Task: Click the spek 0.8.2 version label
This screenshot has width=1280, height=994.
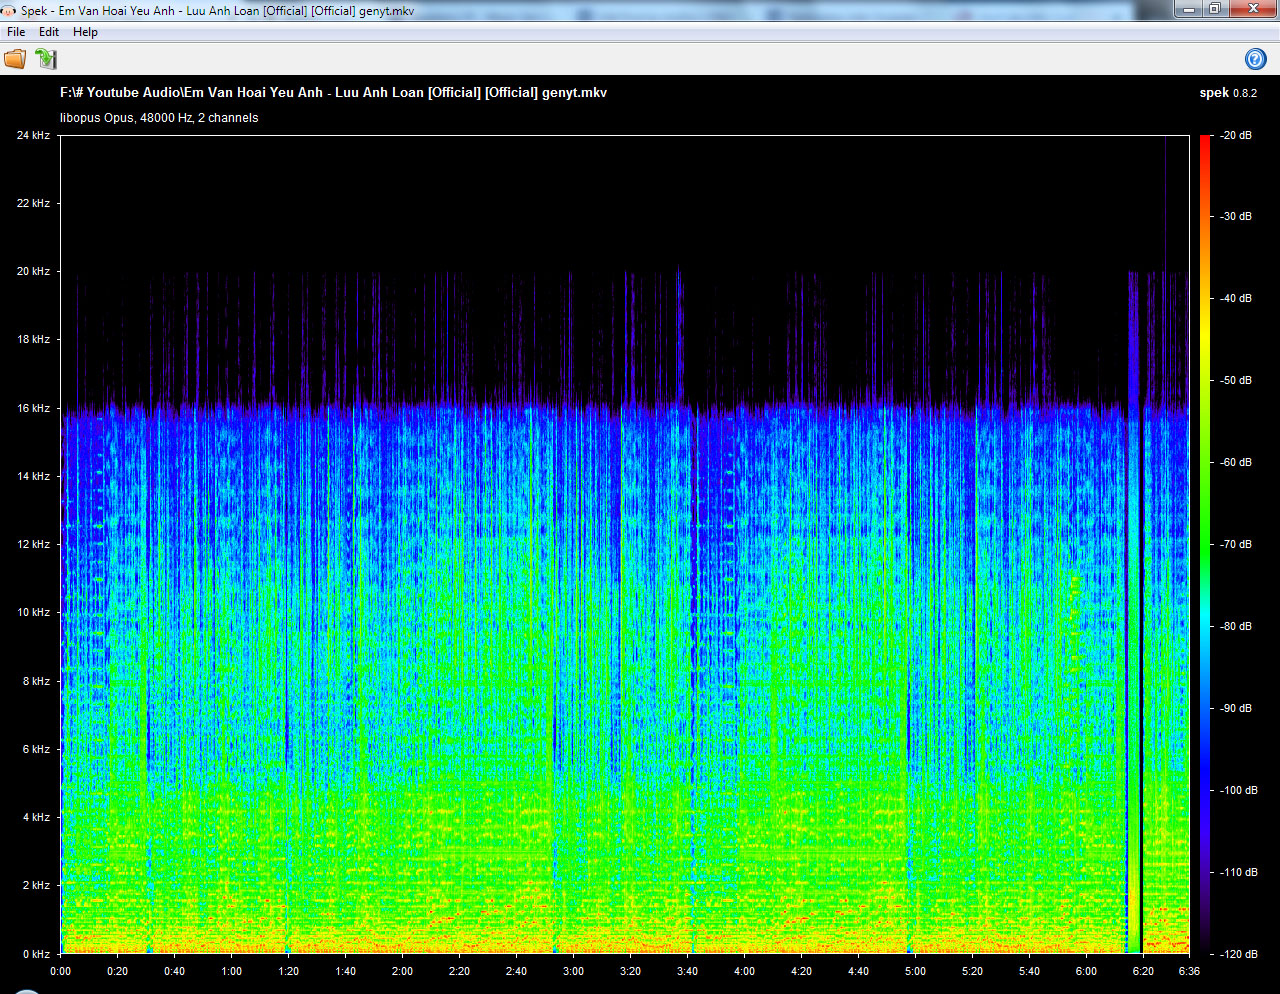Action: (1228, 93)
